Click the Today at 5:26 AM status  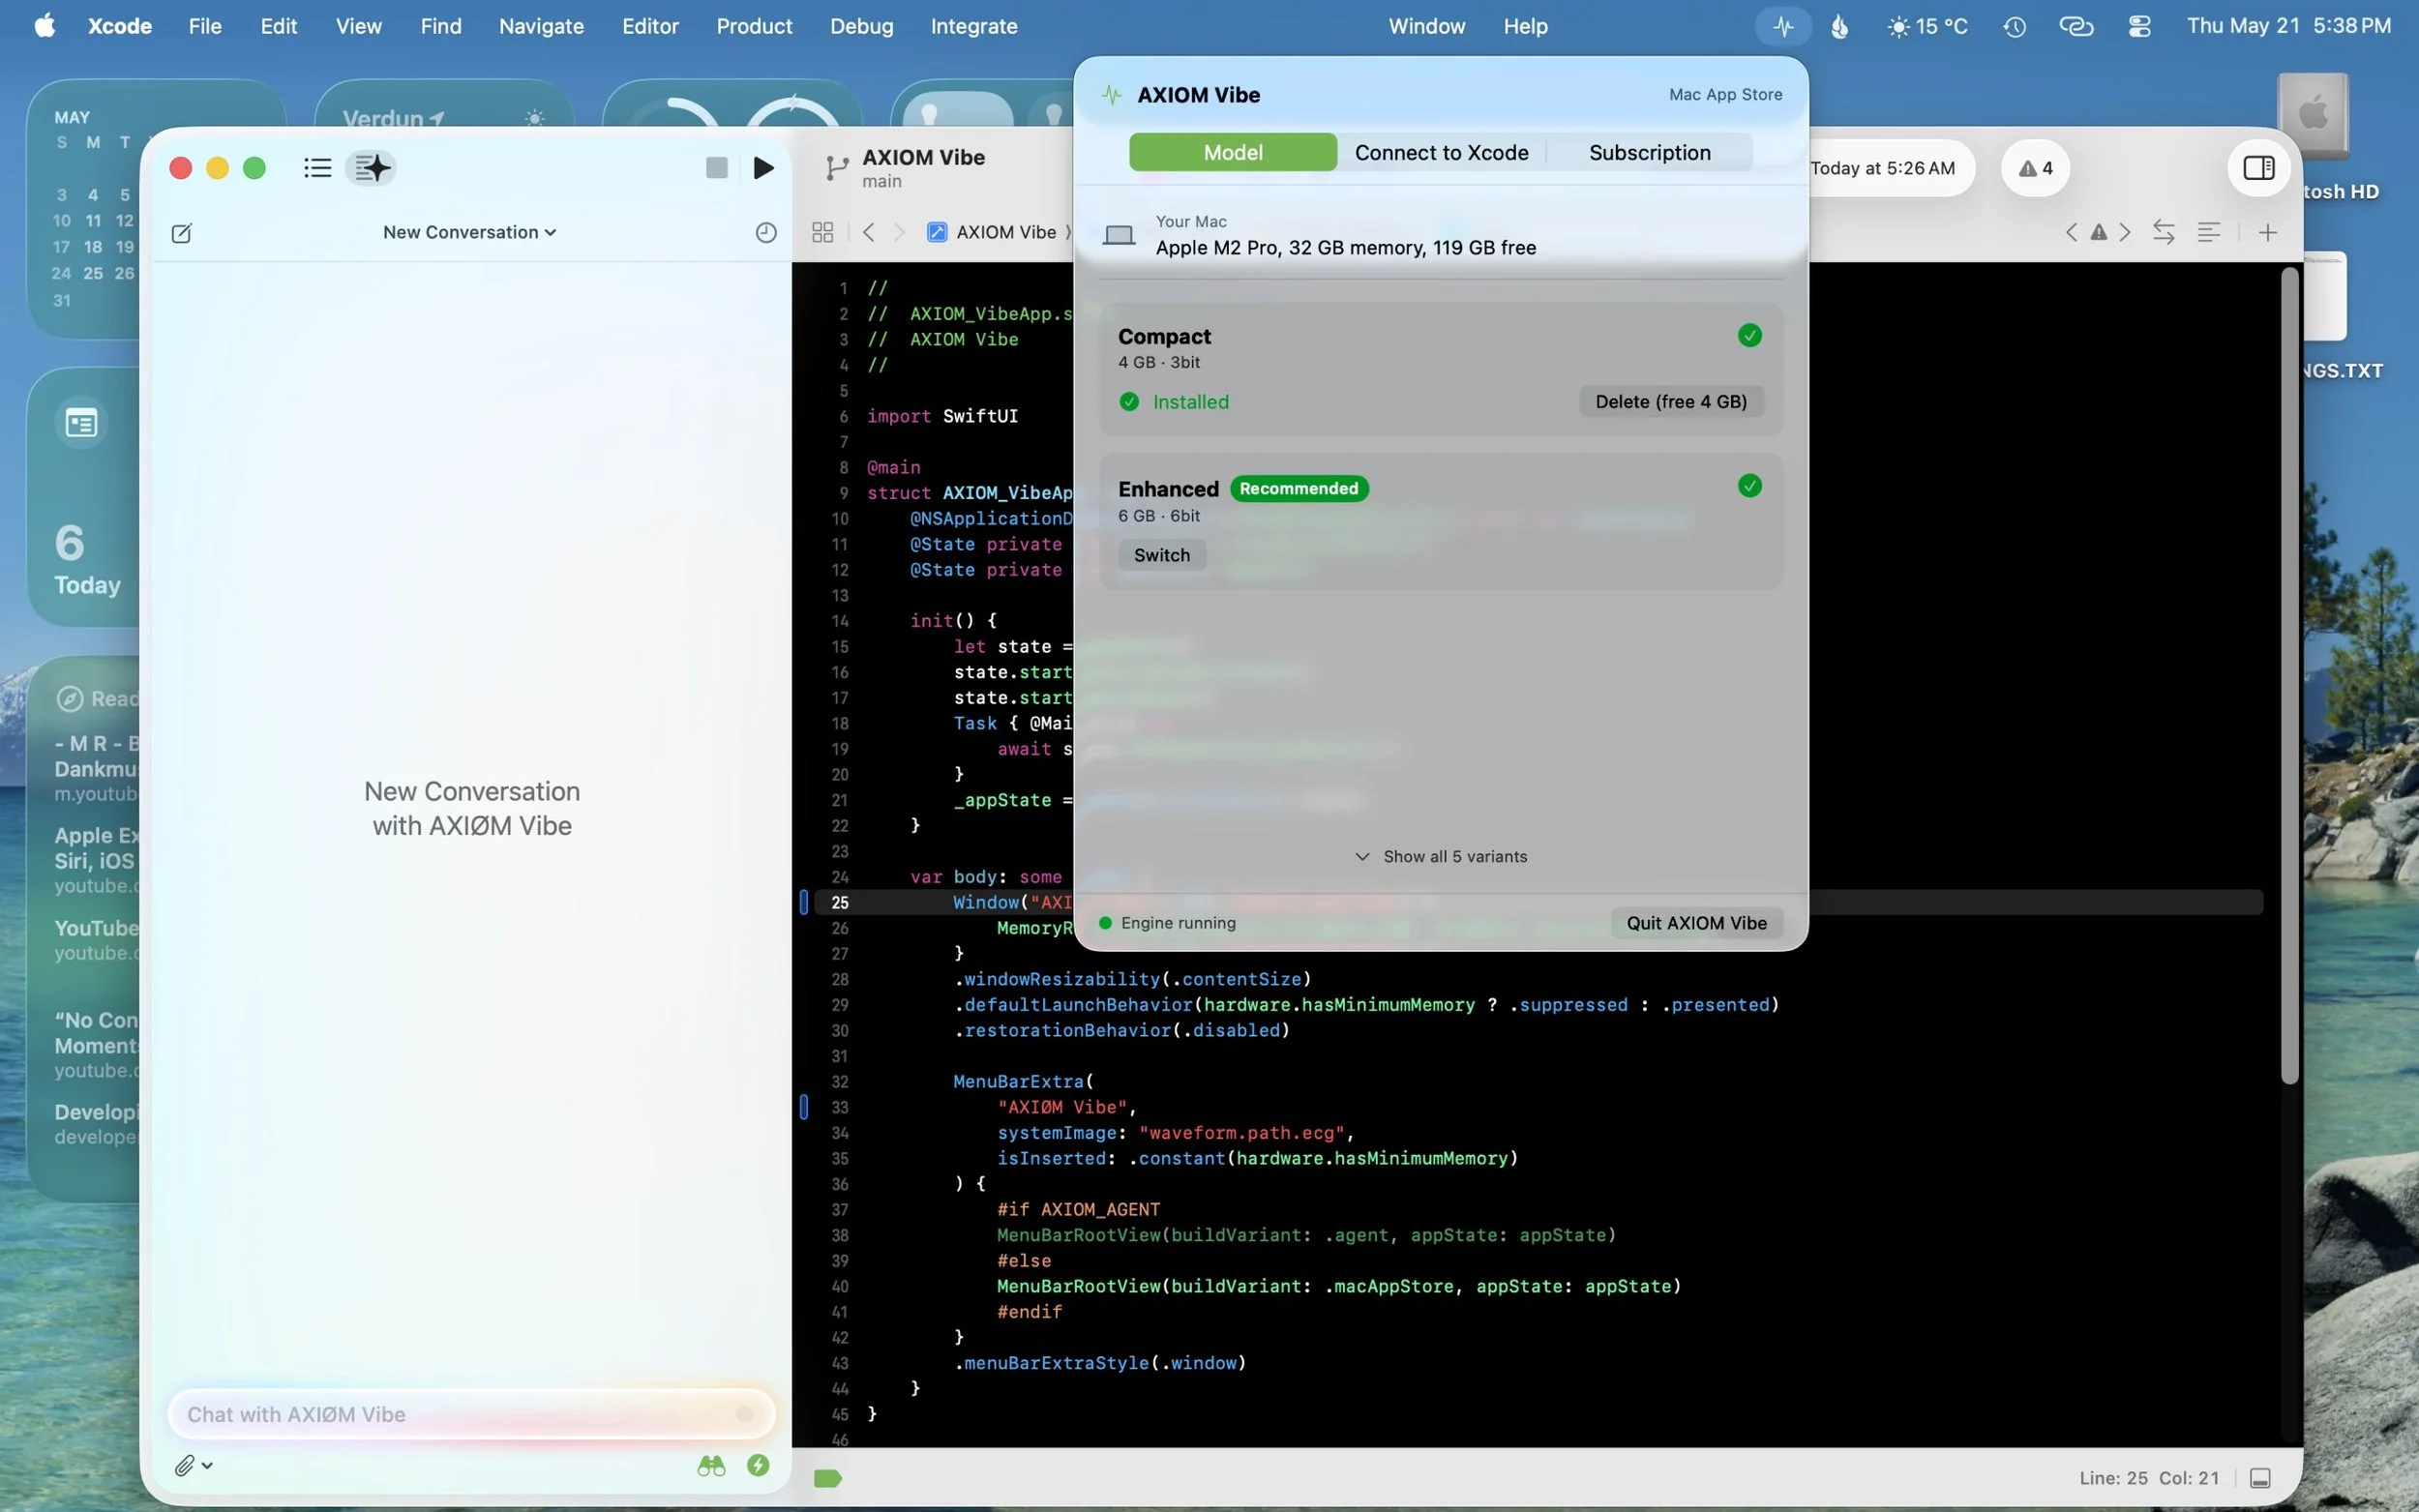1882,168
